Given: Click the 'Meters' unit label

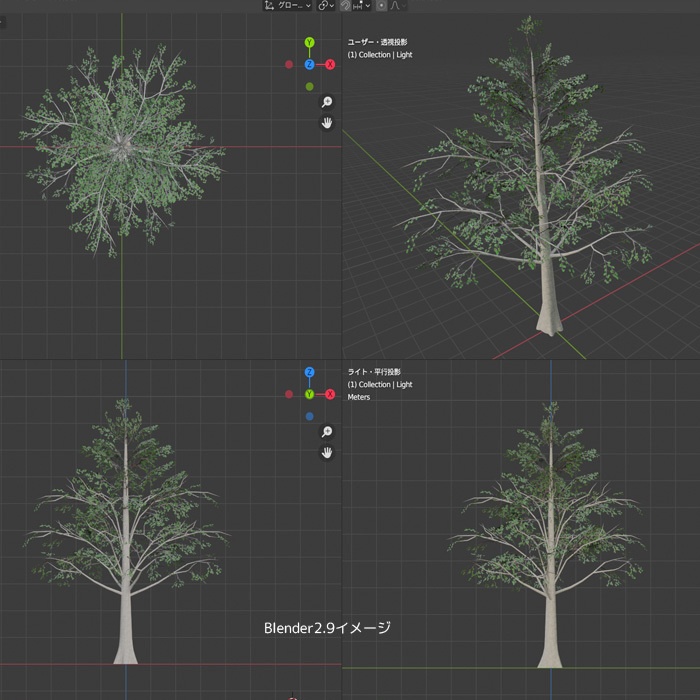Looking at the screenshot, I should (359, 396).
